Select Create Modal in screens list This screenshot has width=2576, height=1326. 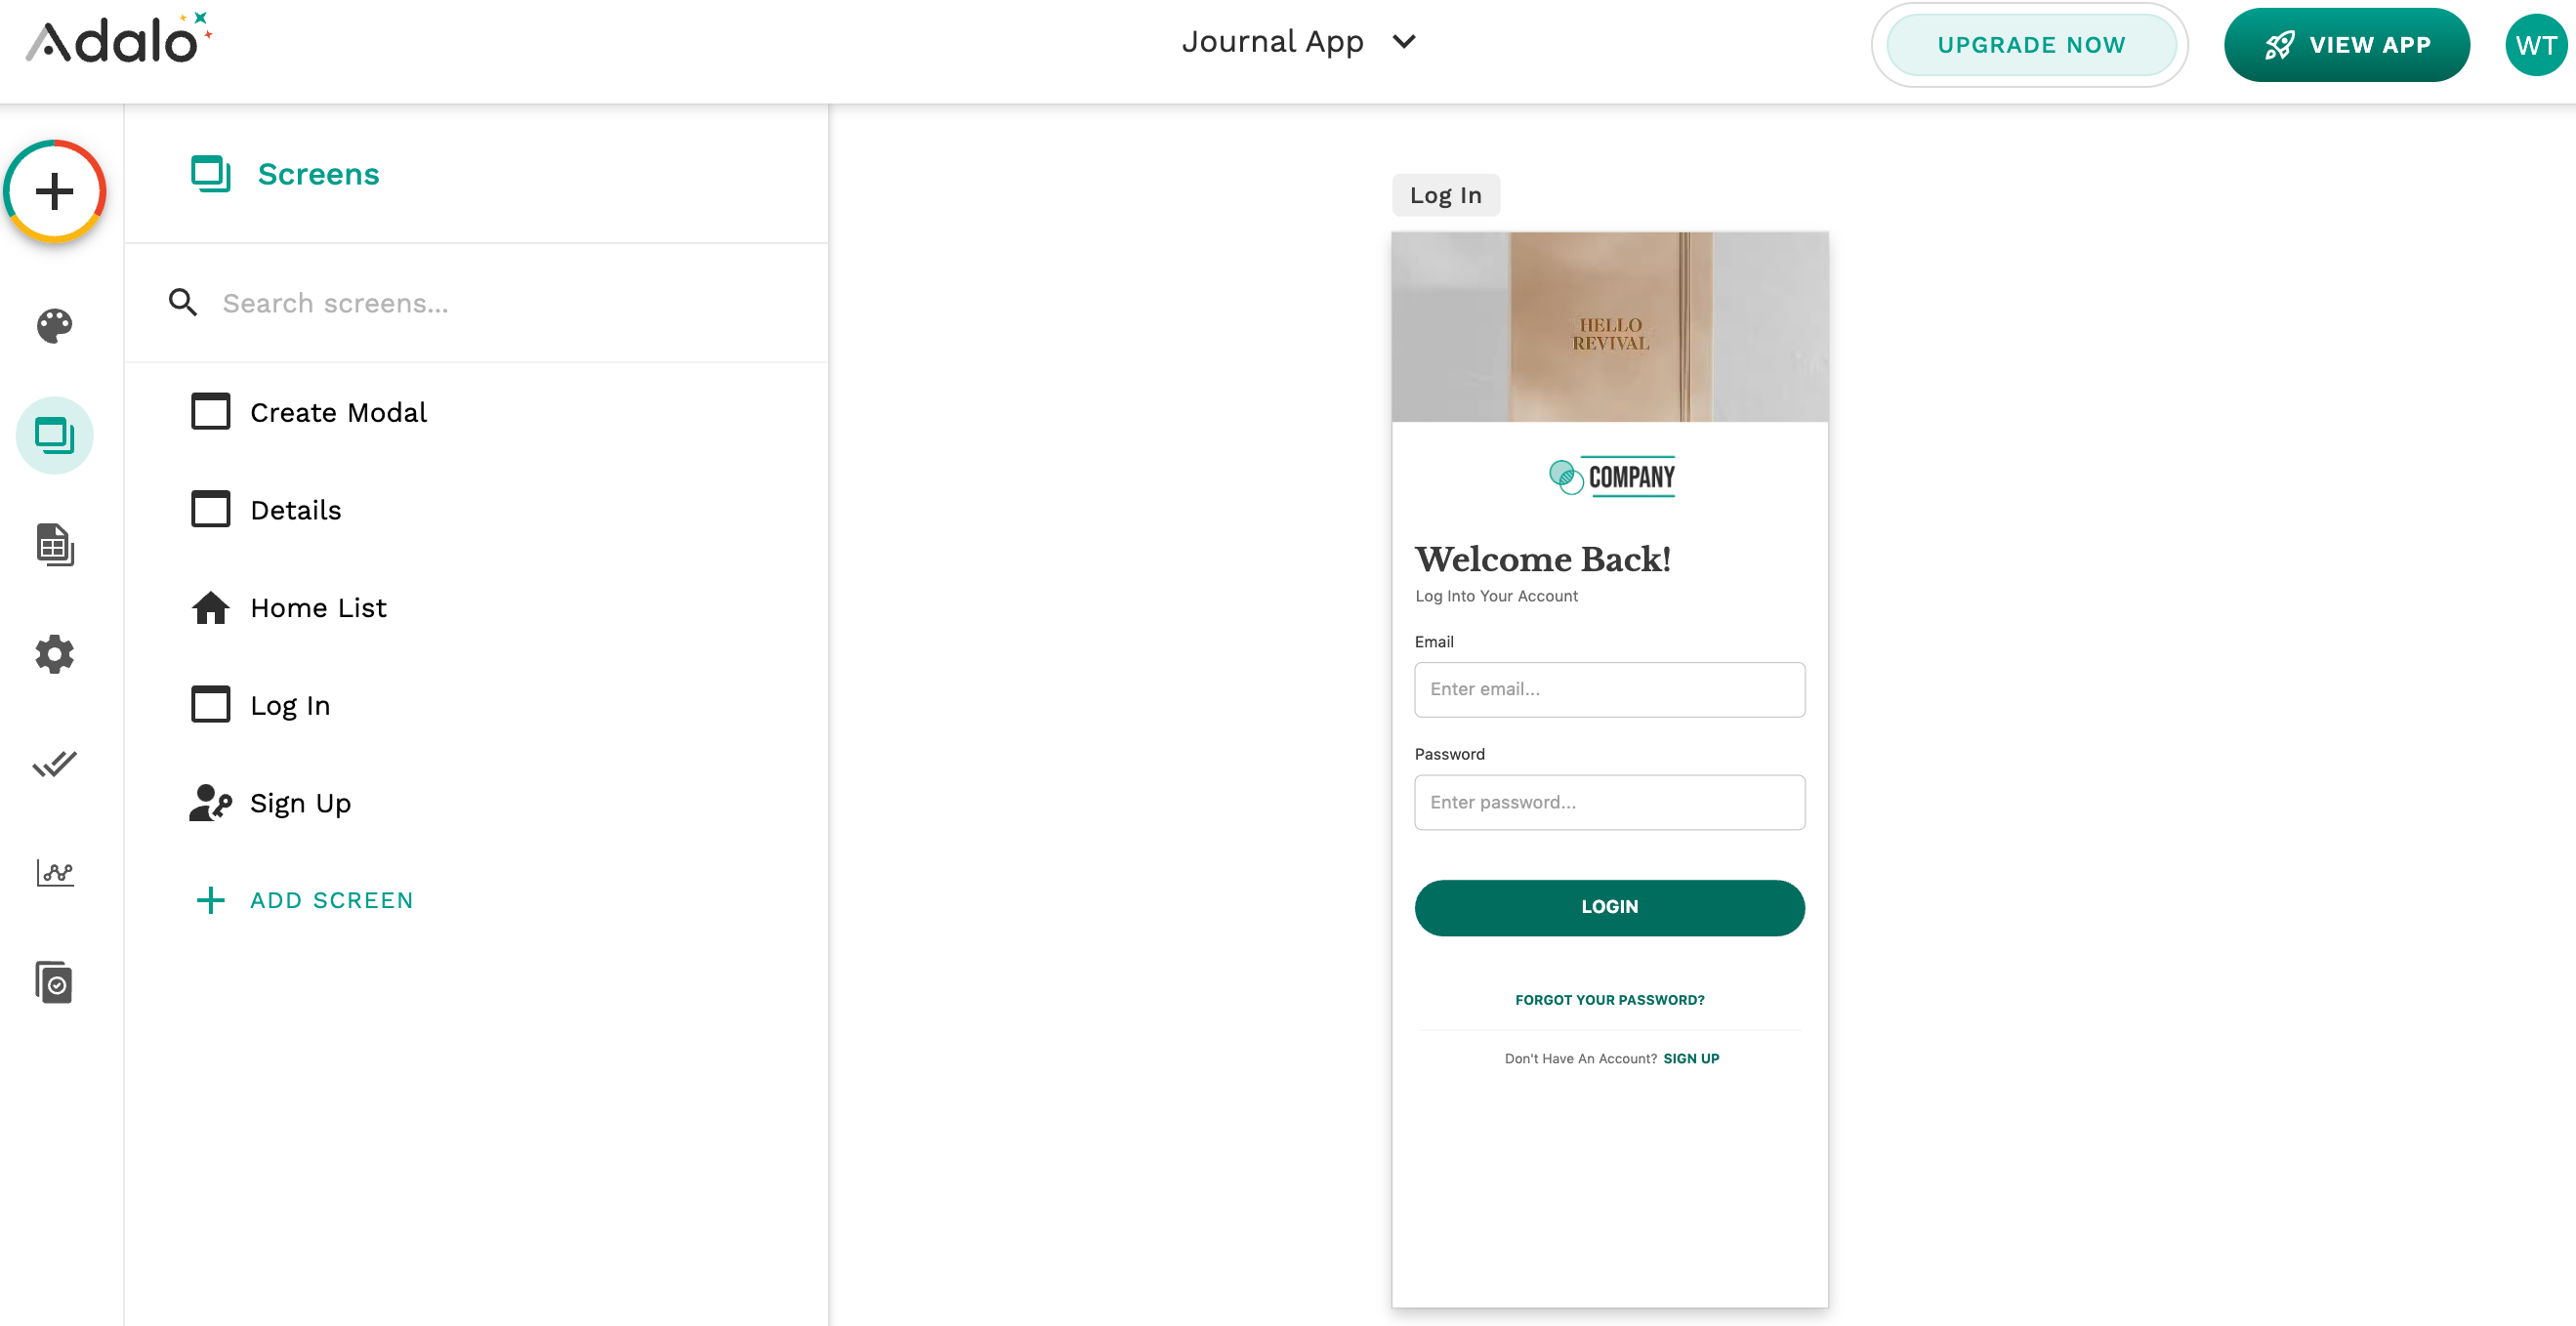[x=338, y=412]
